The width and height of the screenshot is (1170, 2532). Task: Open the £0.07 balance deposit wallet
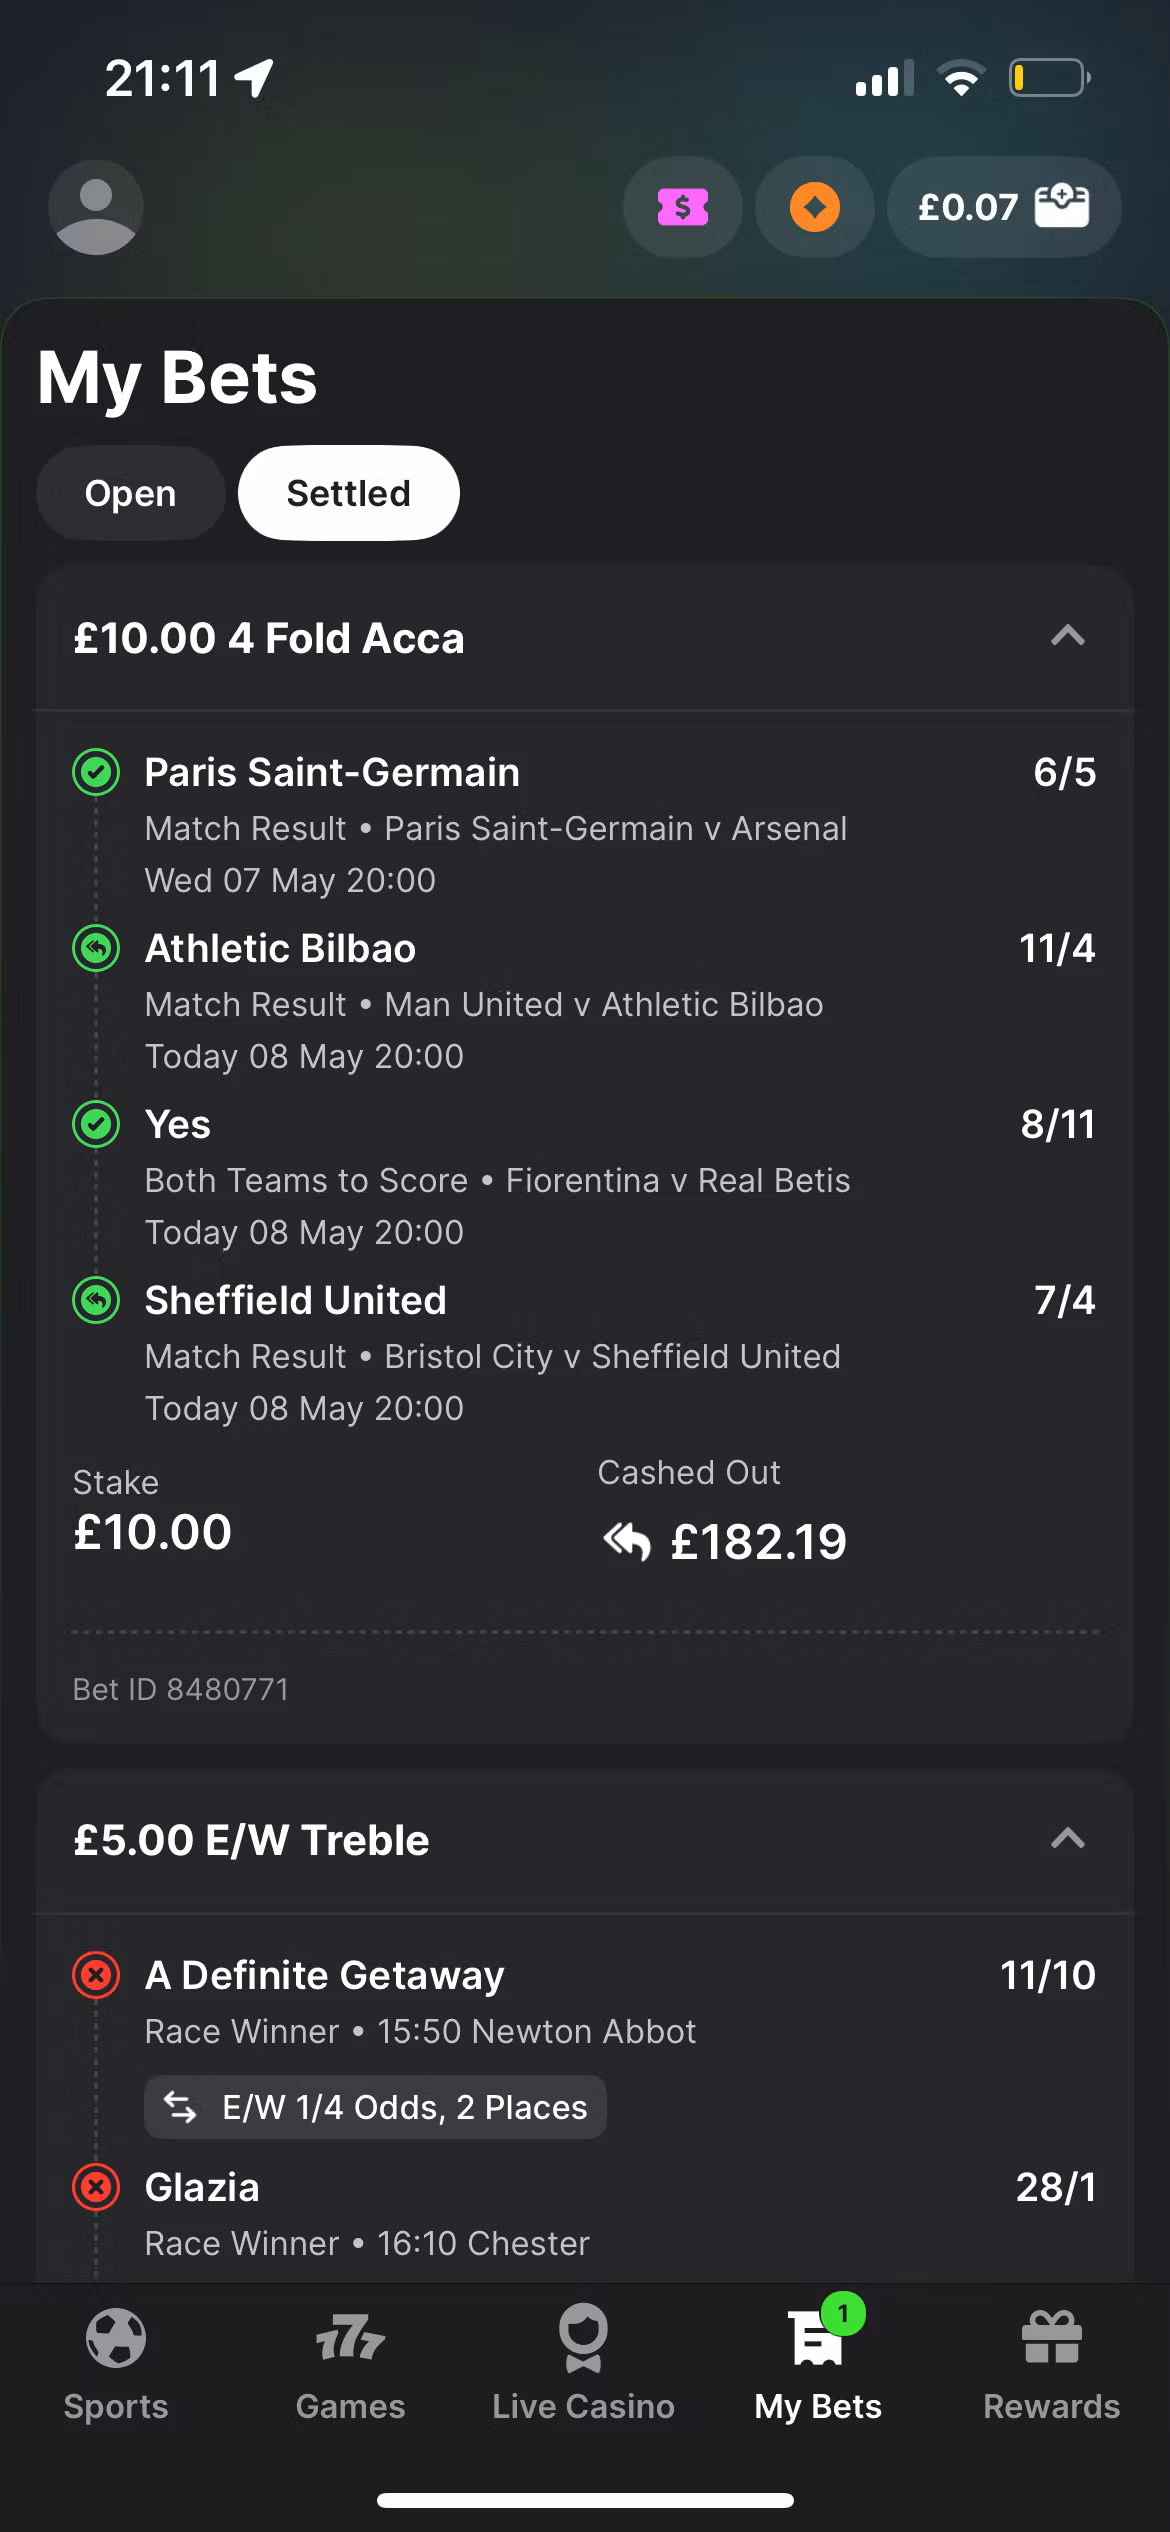click(1003, 208)
